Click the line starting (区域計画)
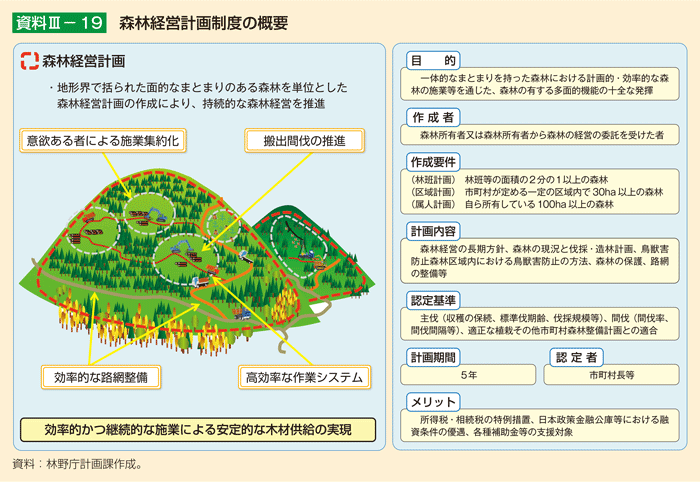The height and width of the screenshot is (482, 700). coord(537,192)
